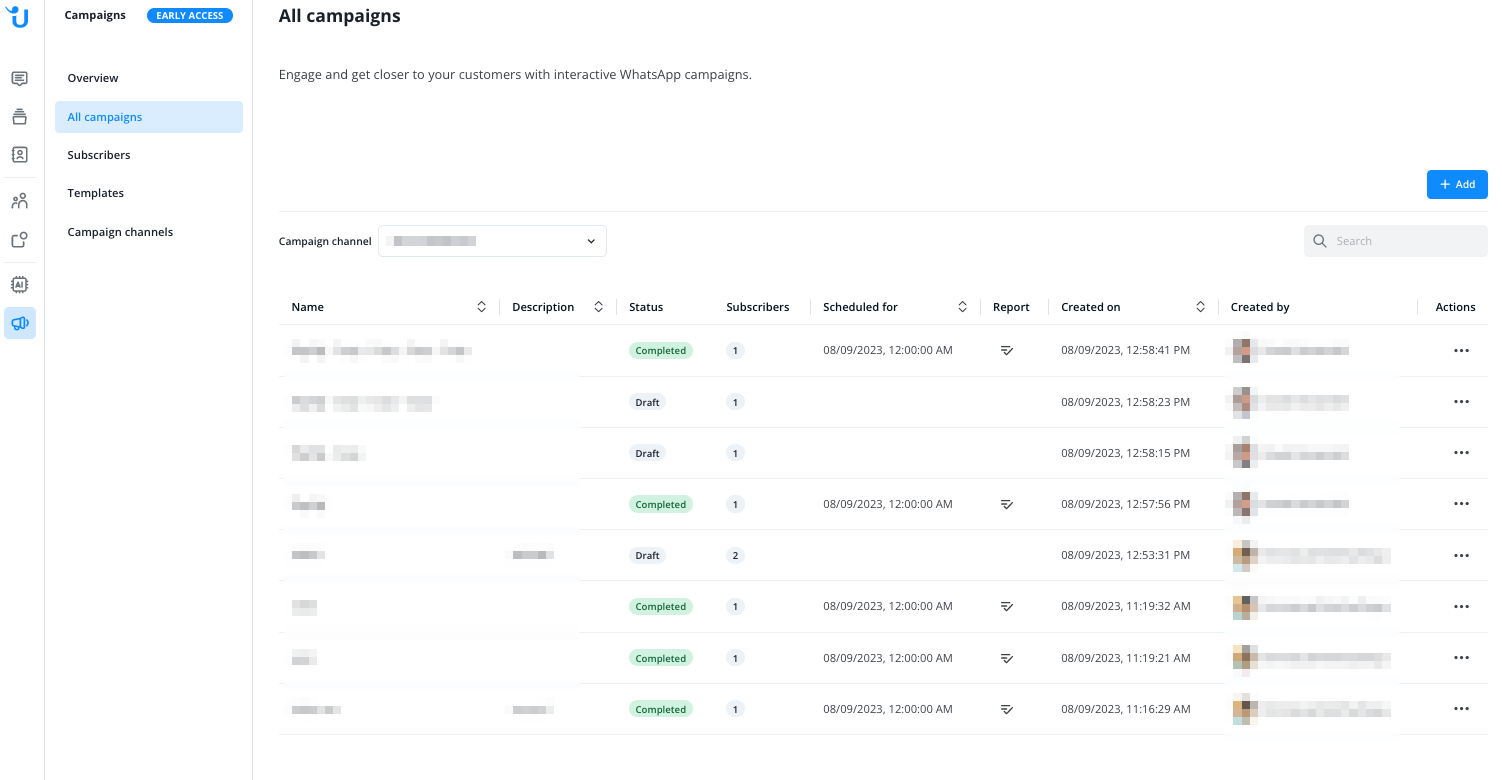This screenshot has width=1502, height=780.
Task: Open Templates in the side menu
Action: click(96, 193)
